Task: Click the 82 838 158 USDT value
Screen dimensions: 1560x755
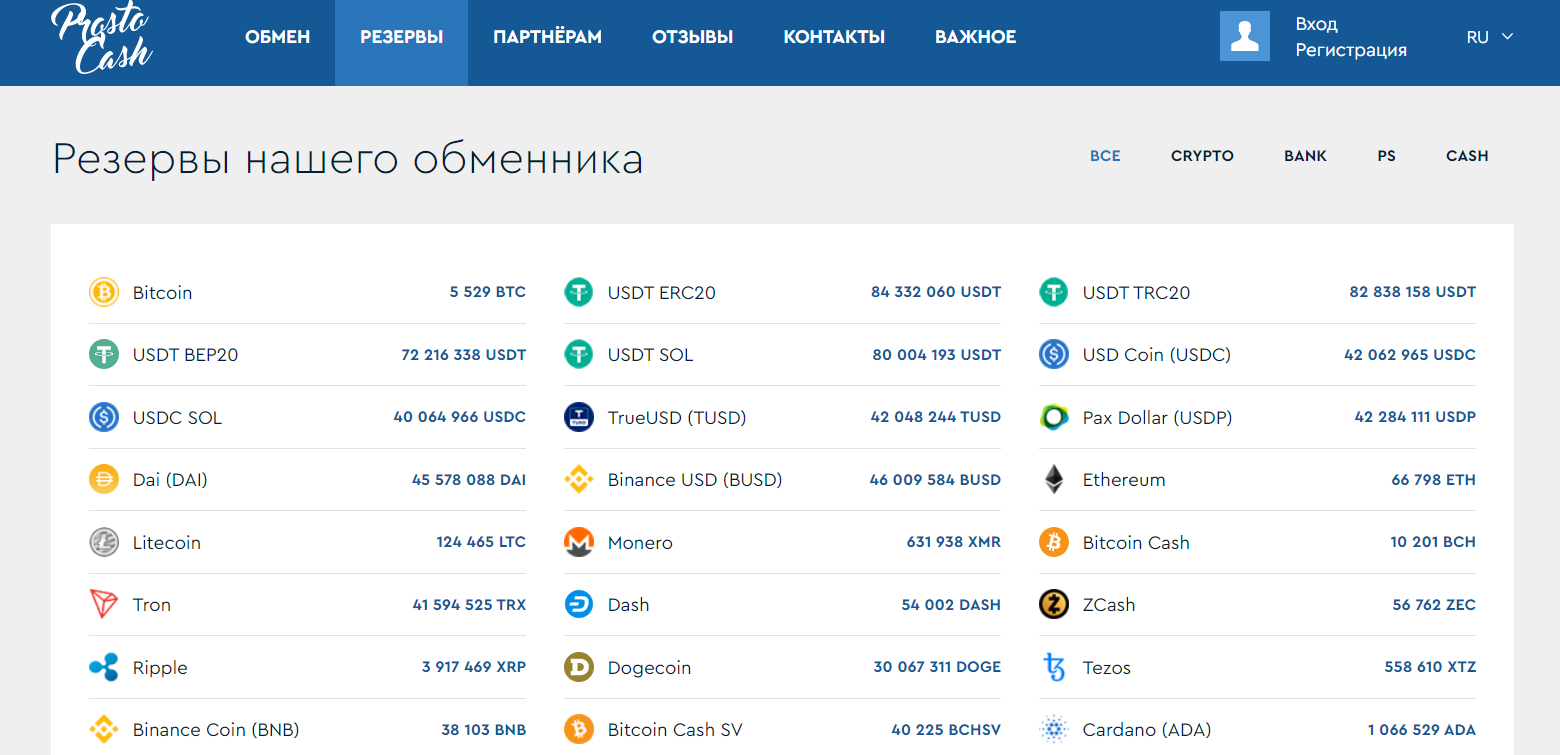Action: pos(1412,292)
